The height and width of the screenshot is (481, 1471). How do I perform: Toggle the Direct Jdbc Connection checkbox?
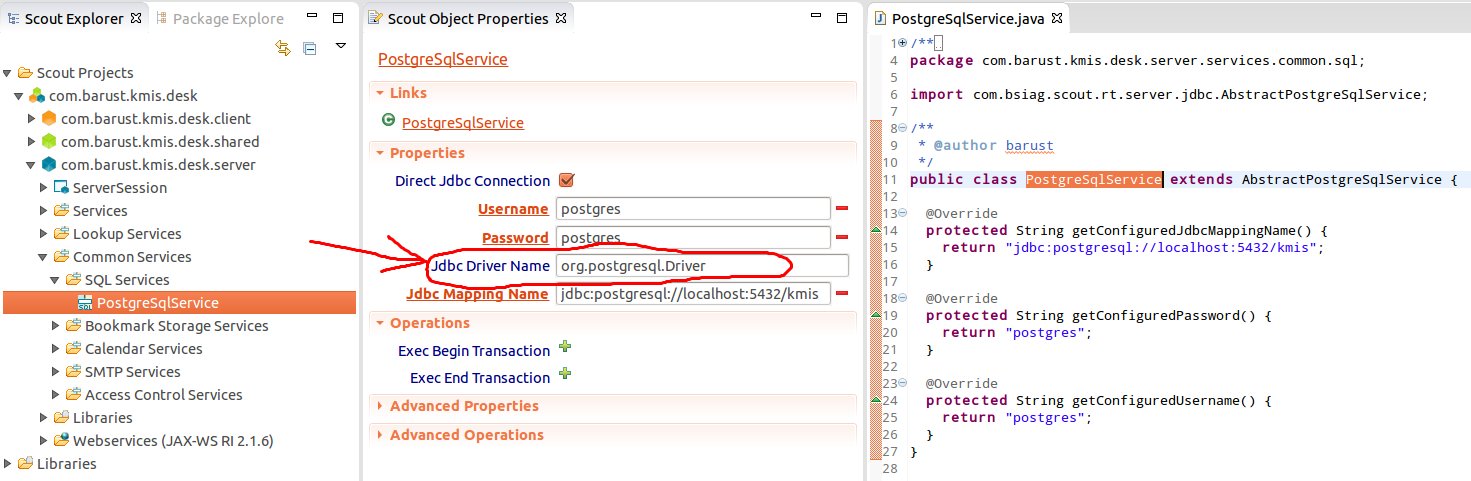coord(567,181)
